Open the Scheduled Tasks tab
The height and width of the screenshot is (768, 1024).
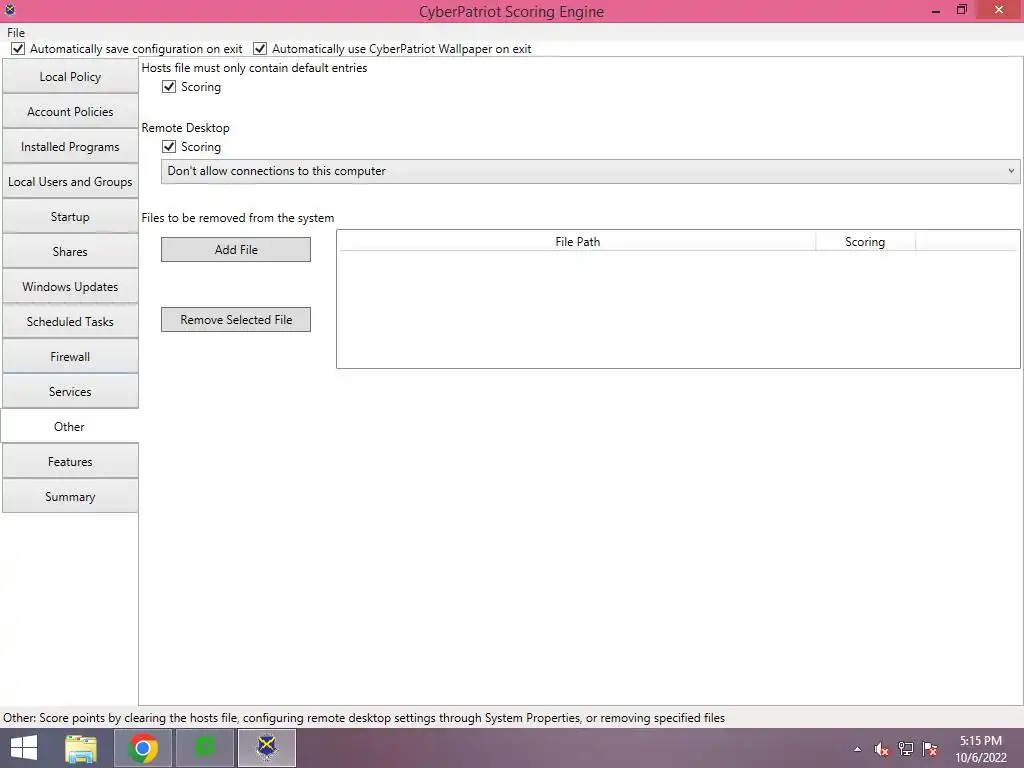(70, 321)
